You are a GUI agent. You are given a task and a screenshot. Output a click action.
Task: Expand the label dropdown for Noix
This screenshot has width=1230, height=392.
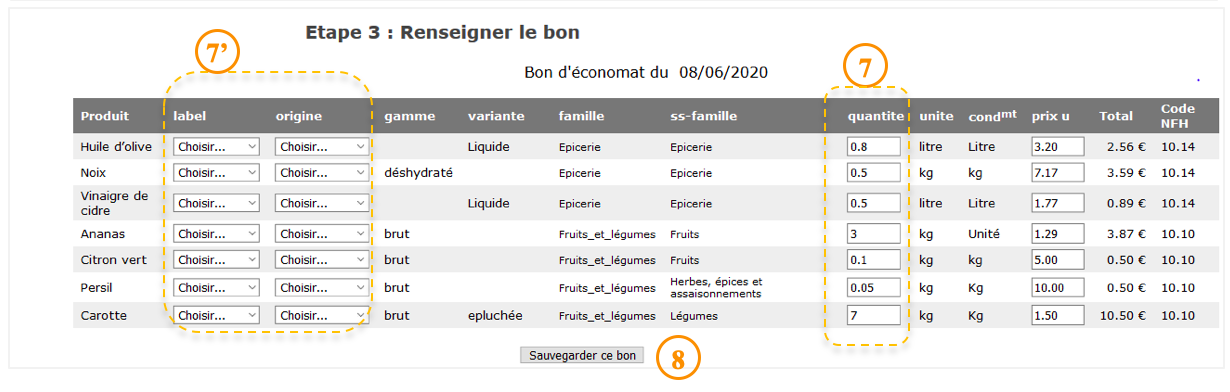pos(216,172)
